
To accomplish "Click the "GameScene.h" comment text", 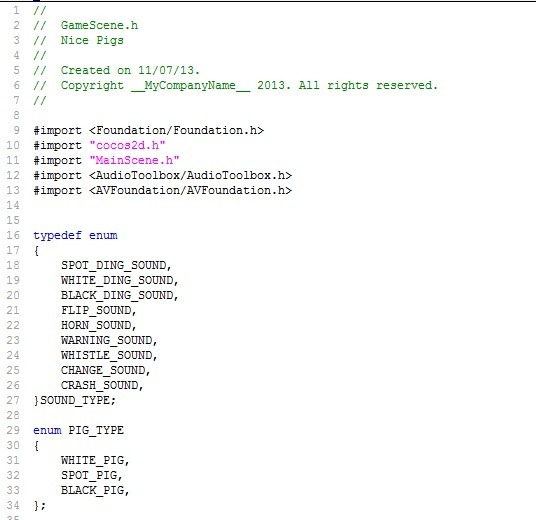I will point(99,26).
